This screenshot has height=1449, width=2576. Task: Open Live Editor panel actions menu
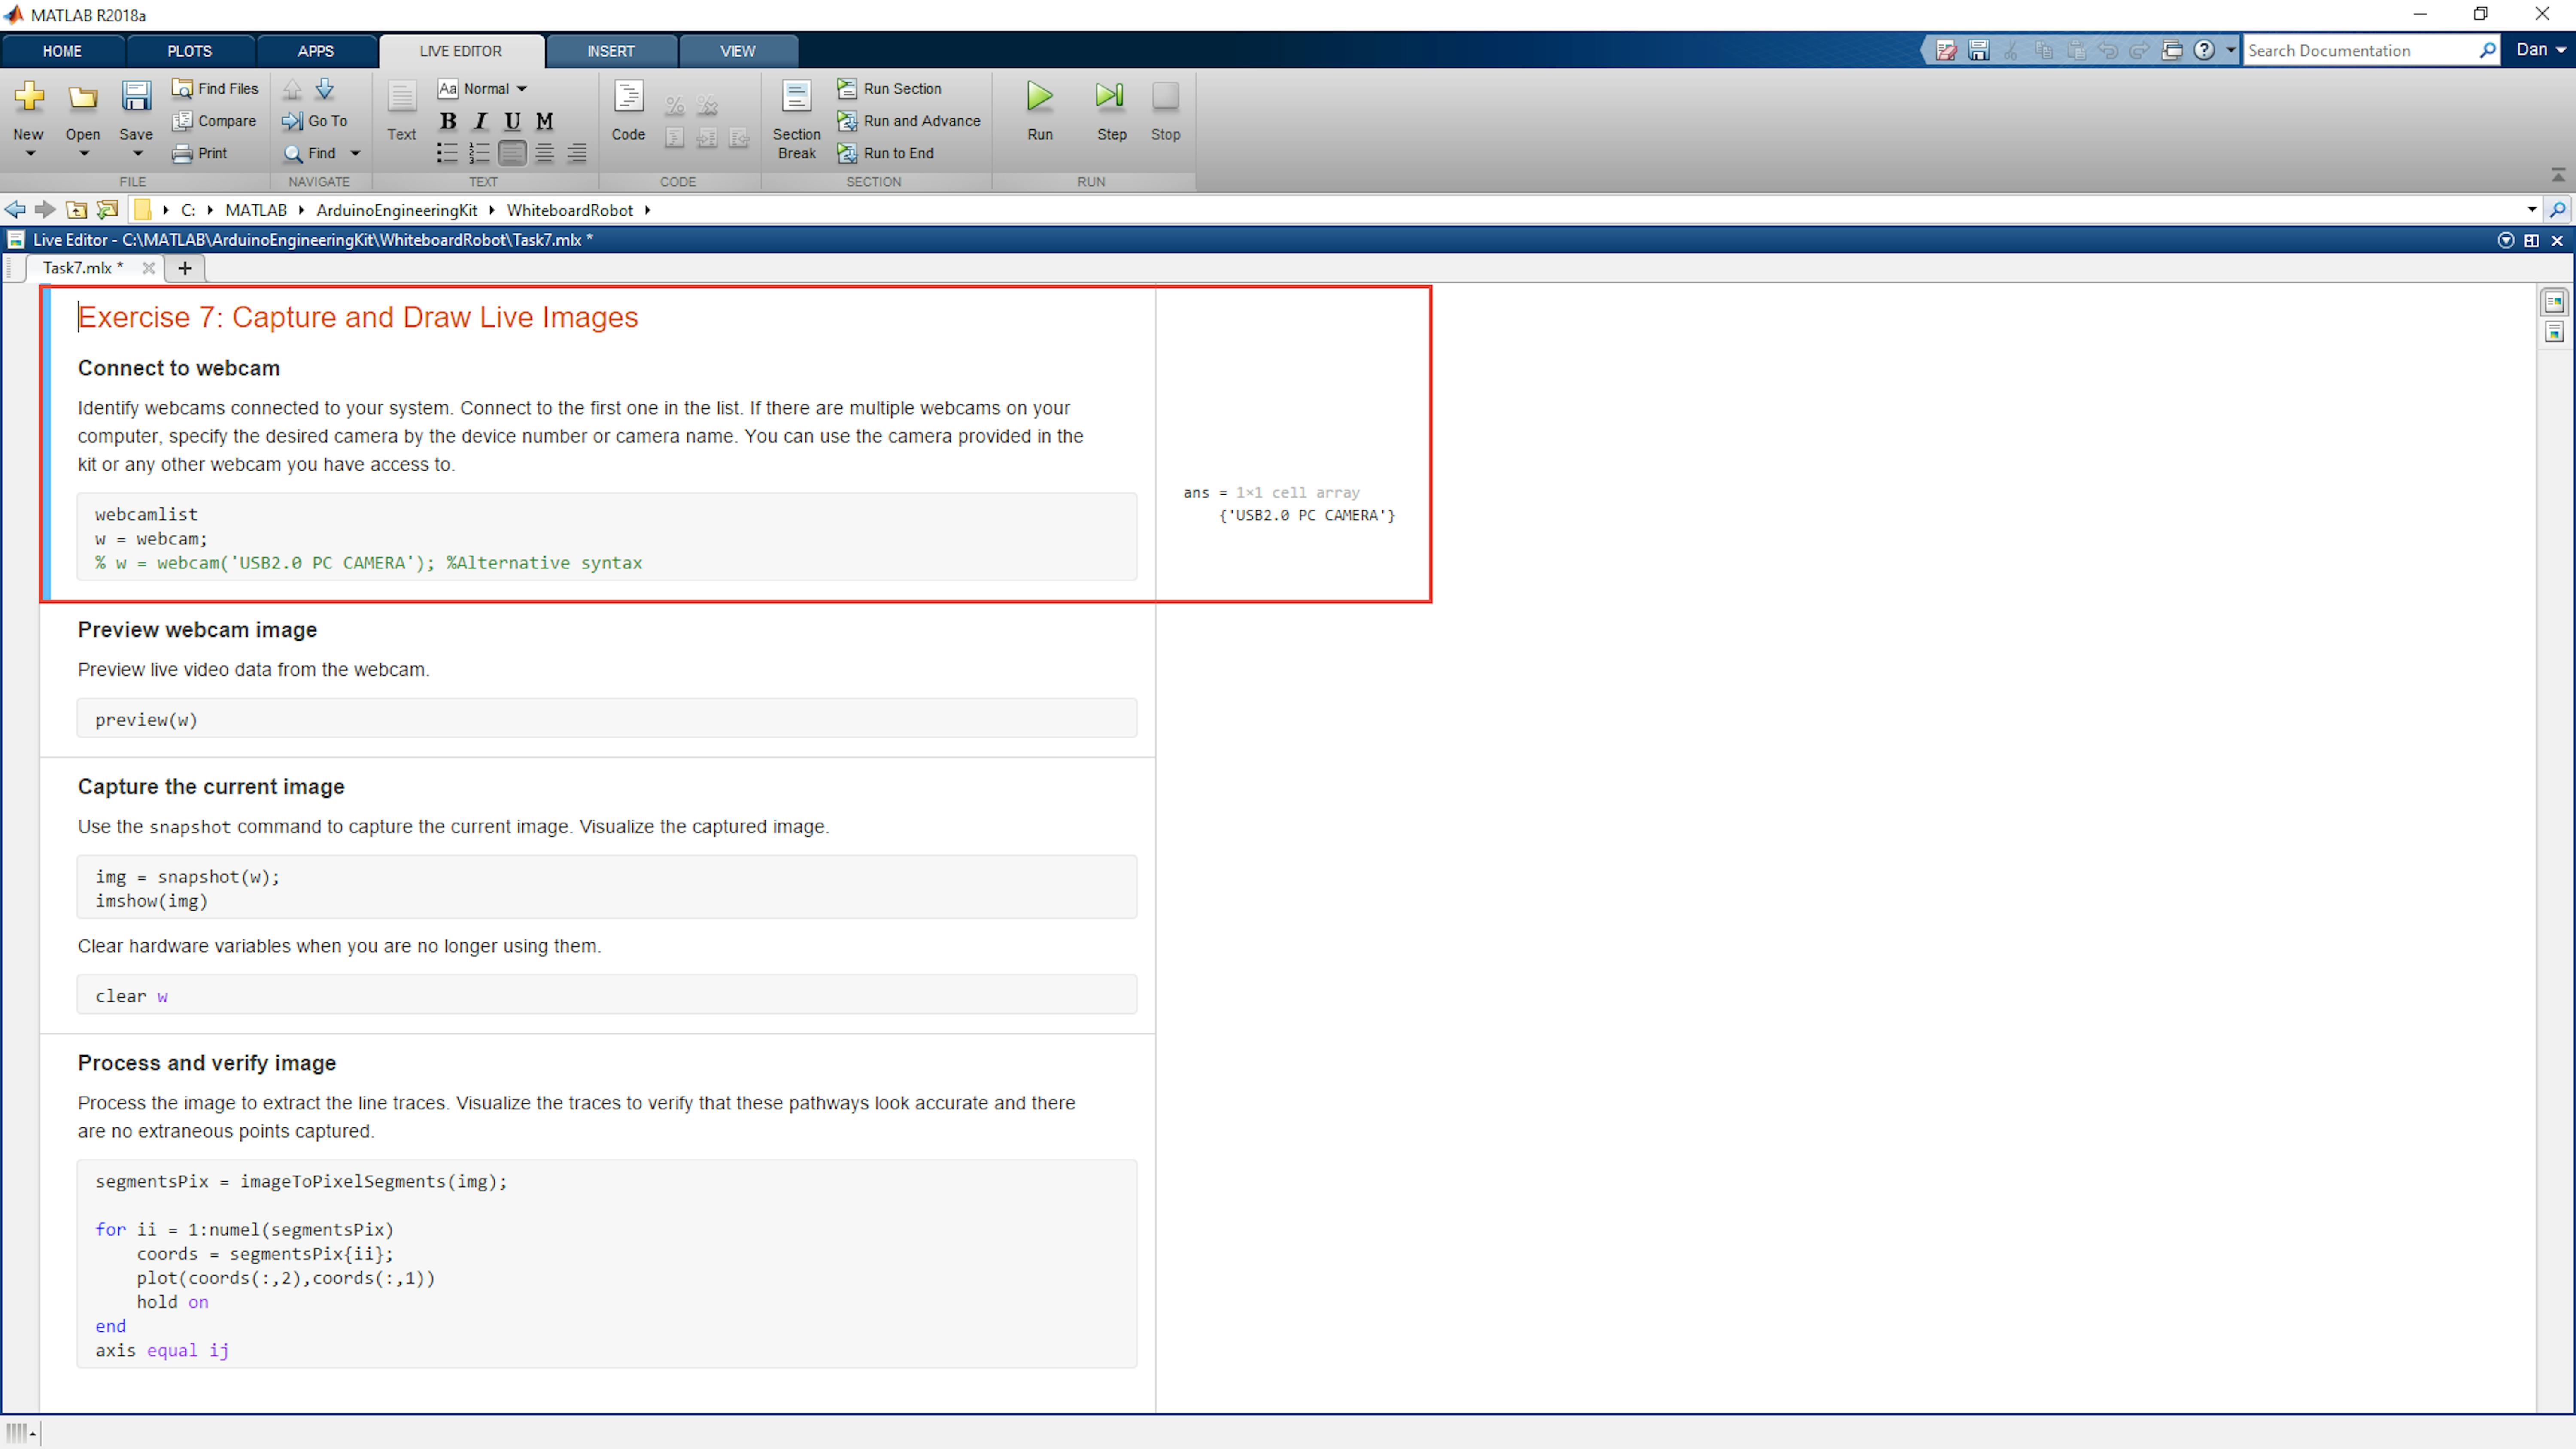pyautogui.click(x=2505, y=240)
